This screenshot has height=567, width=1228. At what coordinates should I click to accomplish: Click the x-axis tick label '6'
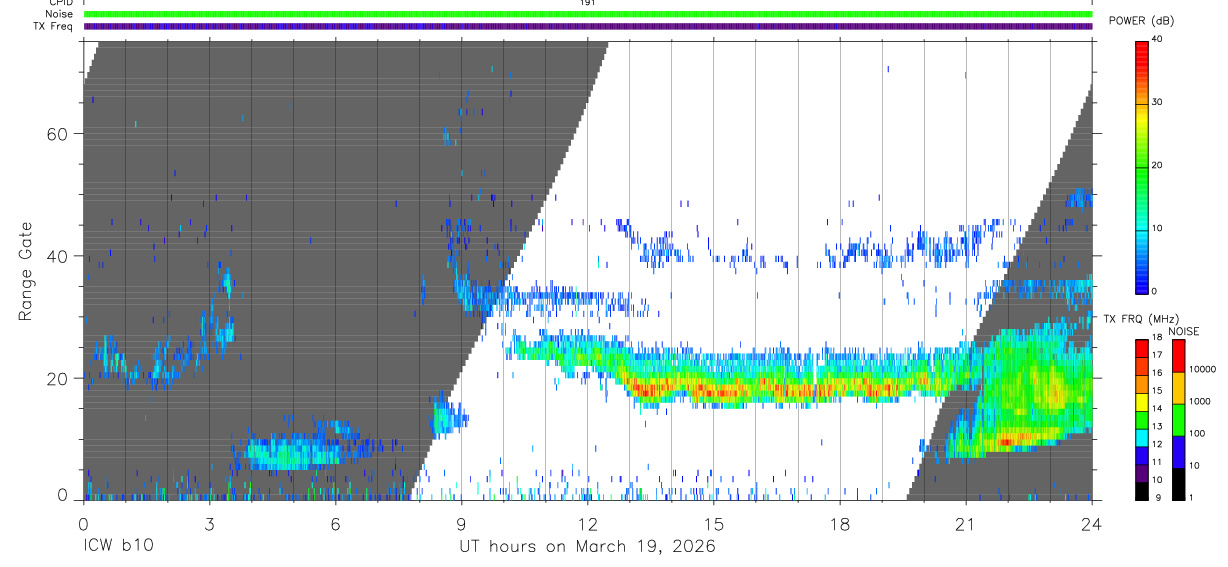pyautogui.click(x=335, y=522)
